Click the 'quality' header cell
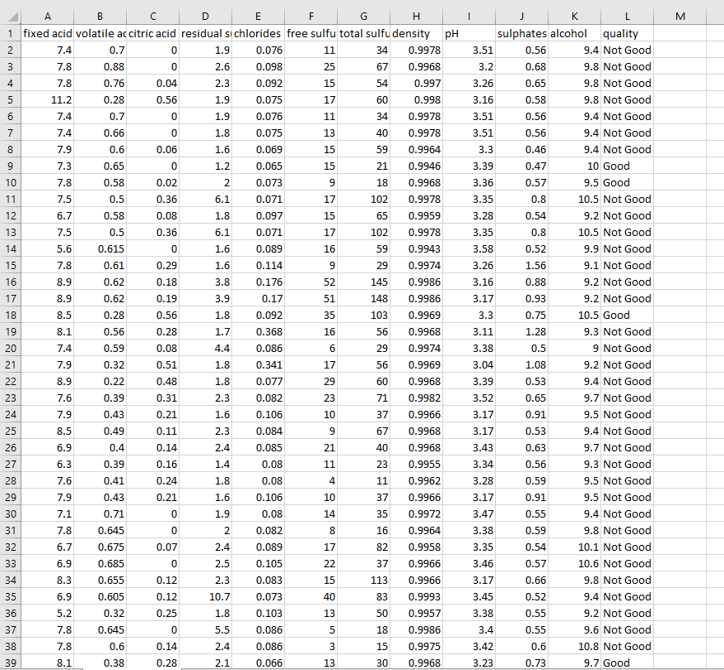The height and width of the screenshot is (670, 724). pos(627,34)
